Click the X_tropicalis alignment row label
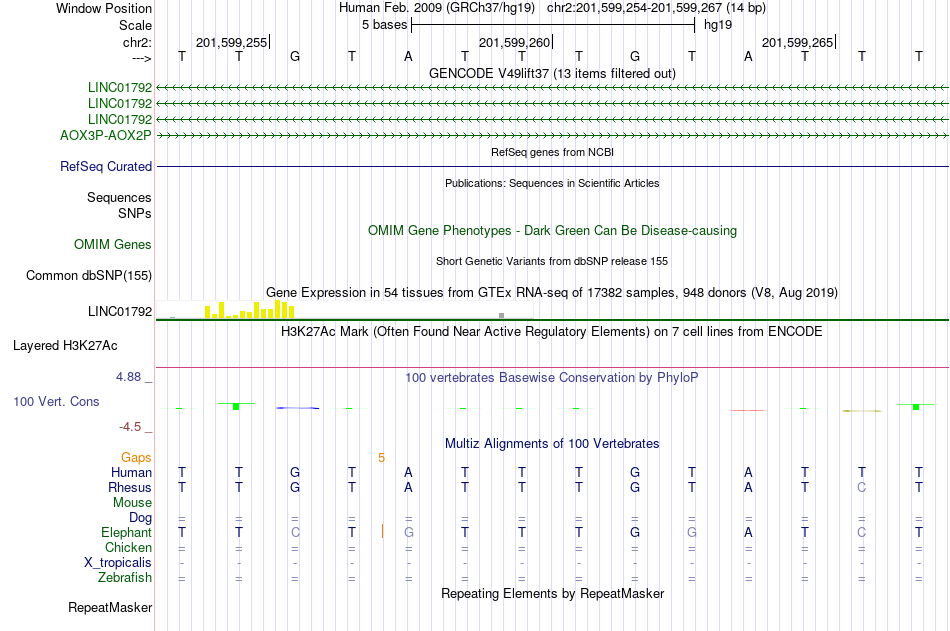The height and width of the screenshot is (631, 950). [x=118, y=563]
